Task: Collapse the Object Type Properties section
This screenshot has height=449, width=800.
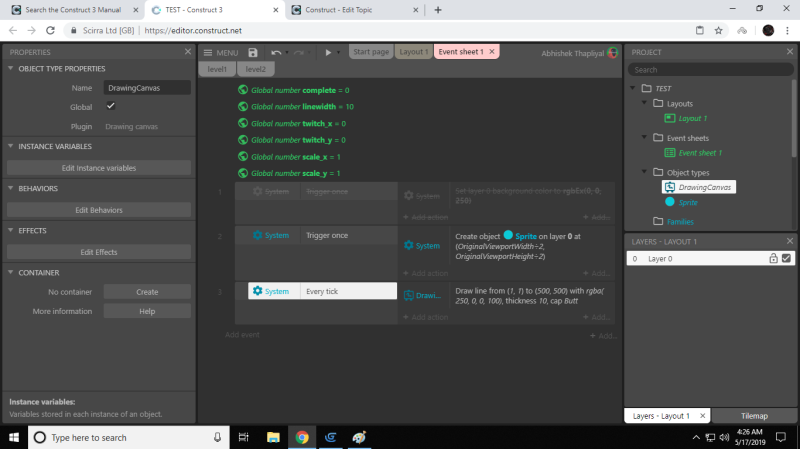Action: (x=11, y=68)
